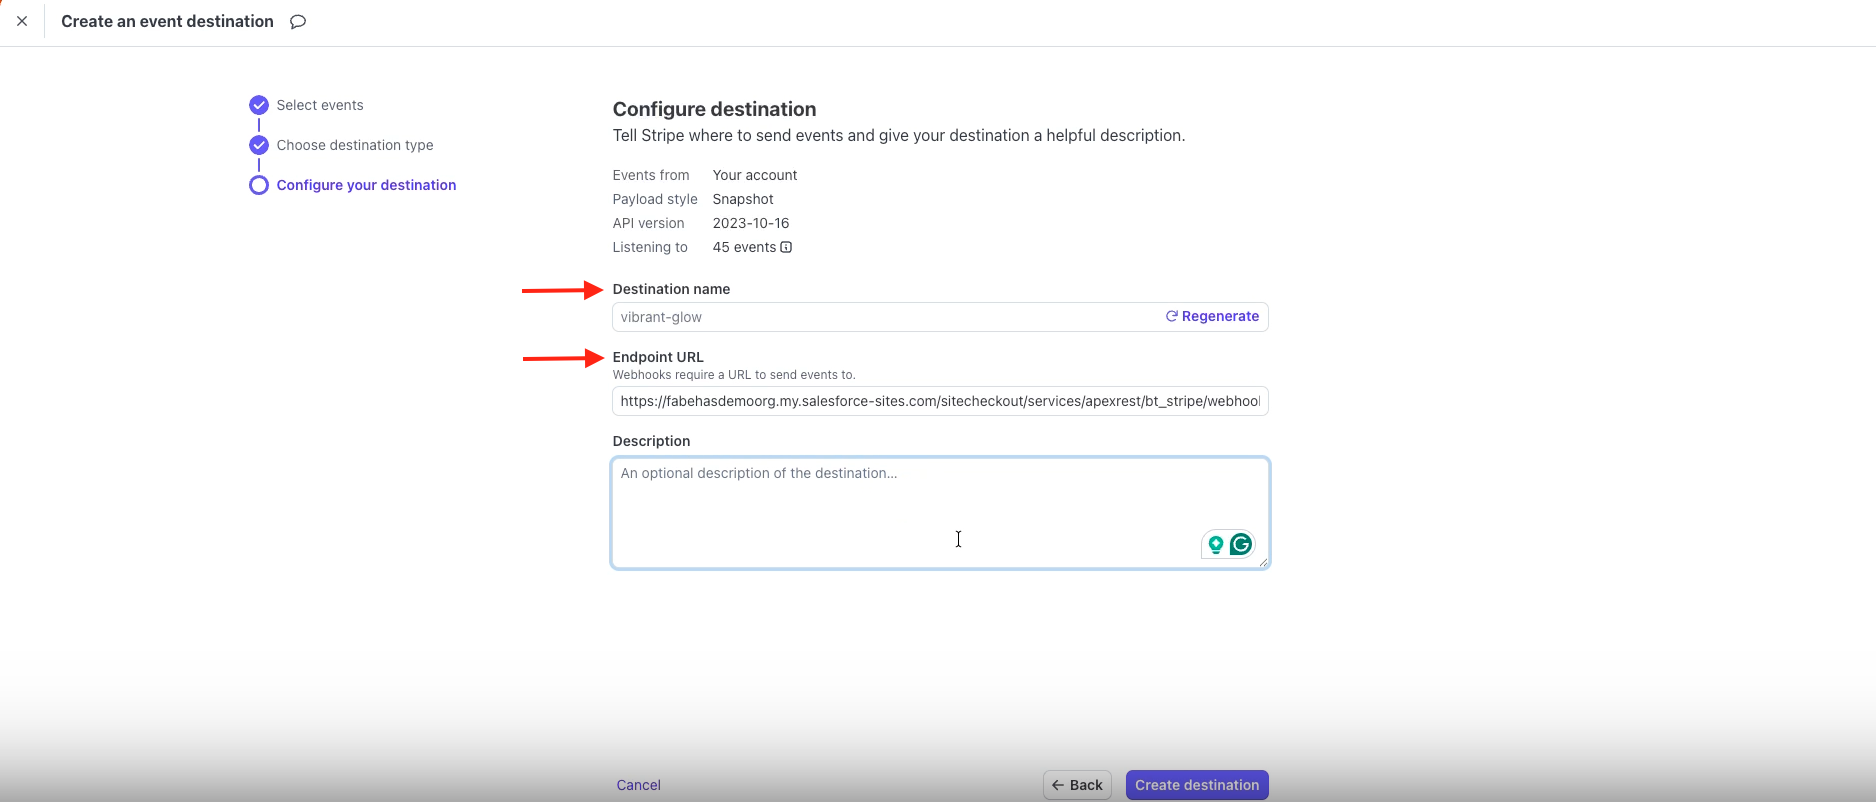Image resolution: width=1876 pixels, height=802 pixels.
Task: Select the Configure your destination step
Action: pos(366,185)
